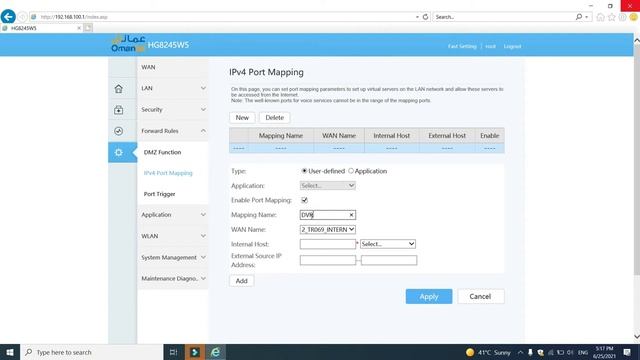The width and height of the screenshot is (640, 360).
Task: Select the empty mapping table row
Action: pyautogui.click(x=367, y=148)
